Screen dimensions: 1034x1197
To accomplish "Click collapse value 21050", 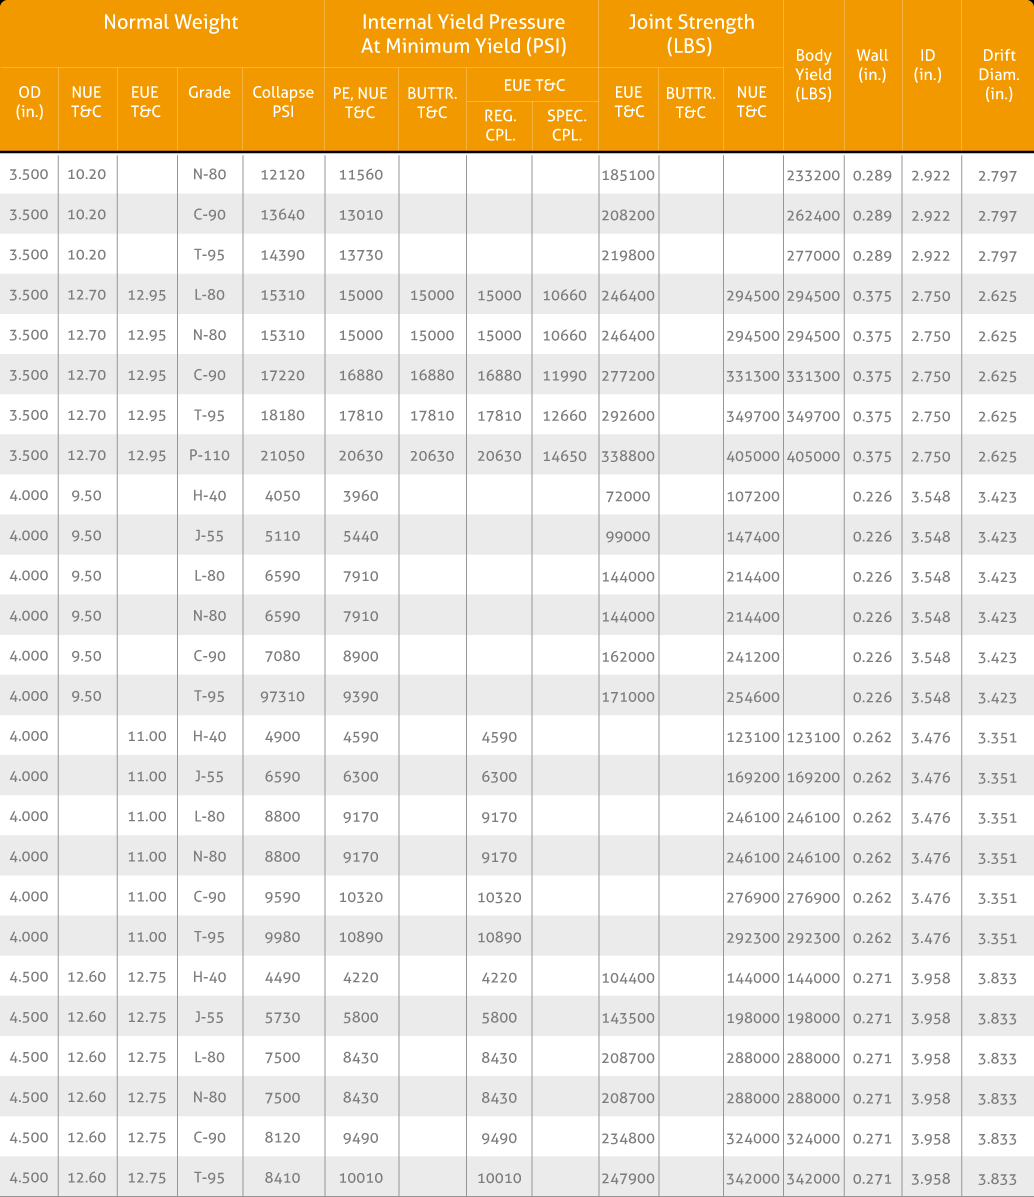I will [283, 456].
